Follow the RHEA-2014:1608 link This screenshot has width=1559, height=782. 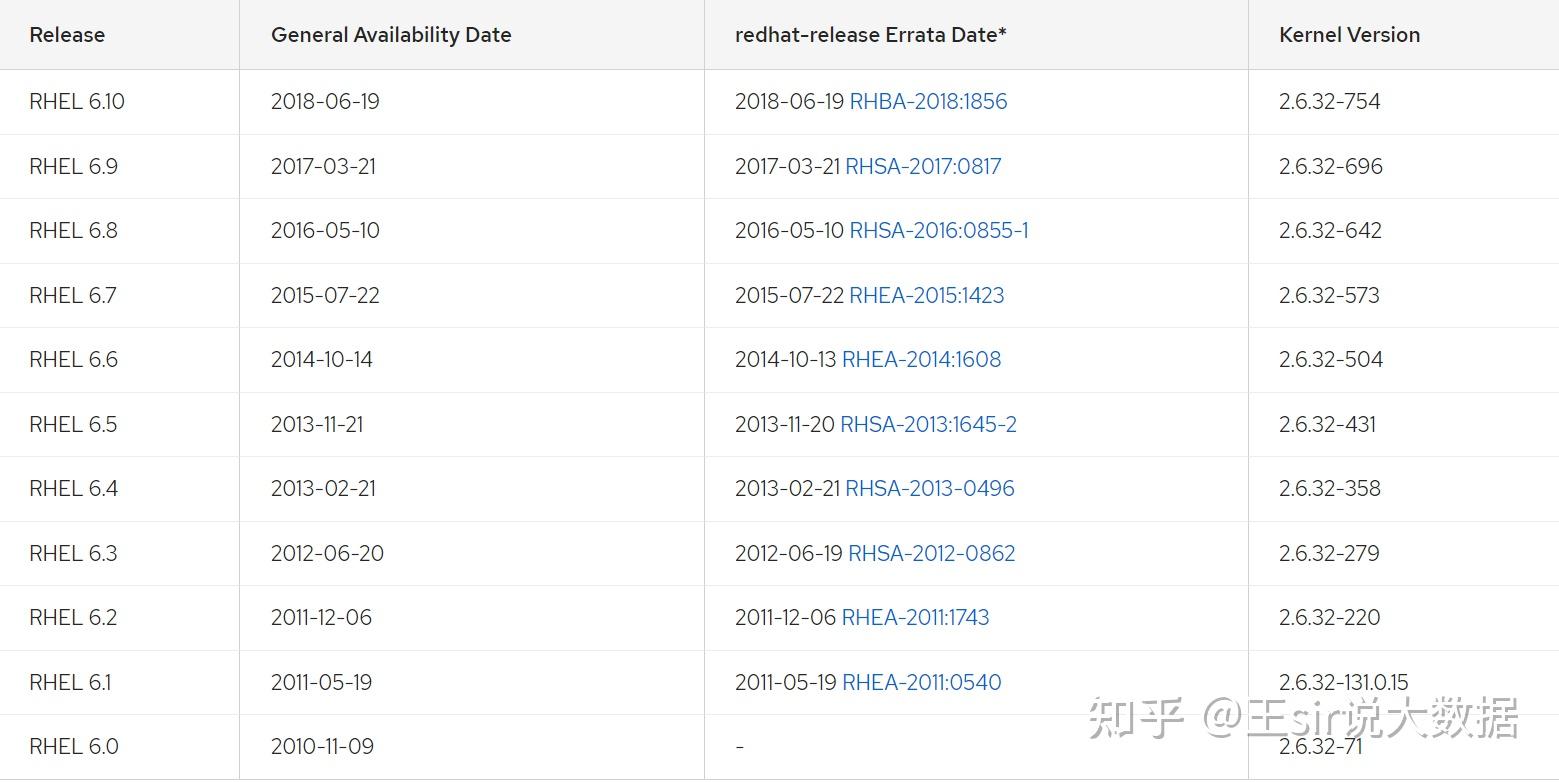921,359
